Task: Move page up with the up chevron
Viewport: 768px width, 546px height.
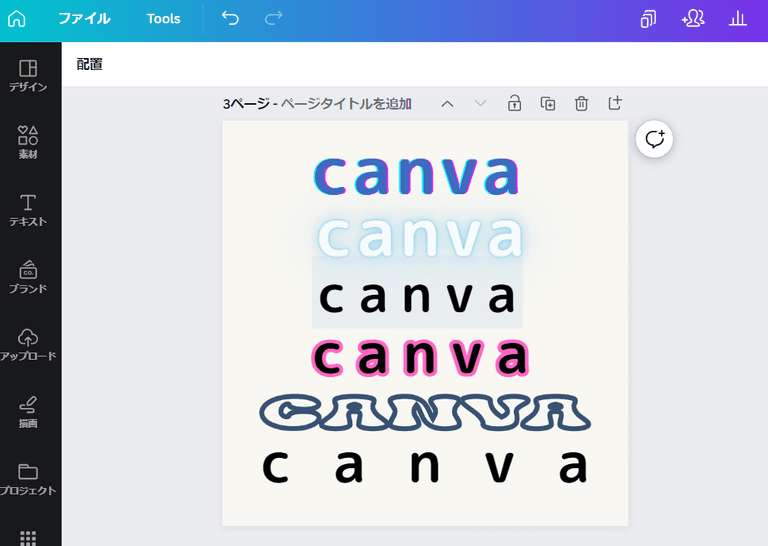Action: pos(447,104)
